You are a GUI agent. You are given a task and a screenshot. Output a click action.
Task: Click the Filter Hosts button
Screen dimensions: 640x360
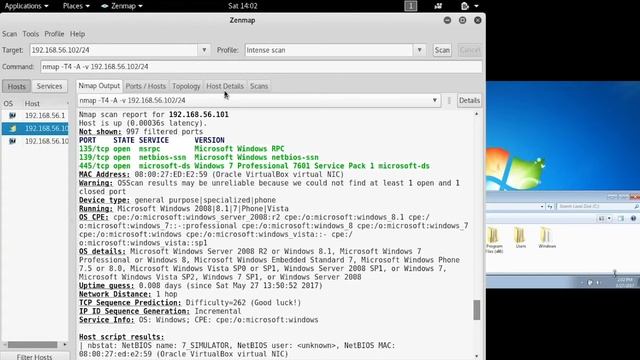[x=35, y=357]
